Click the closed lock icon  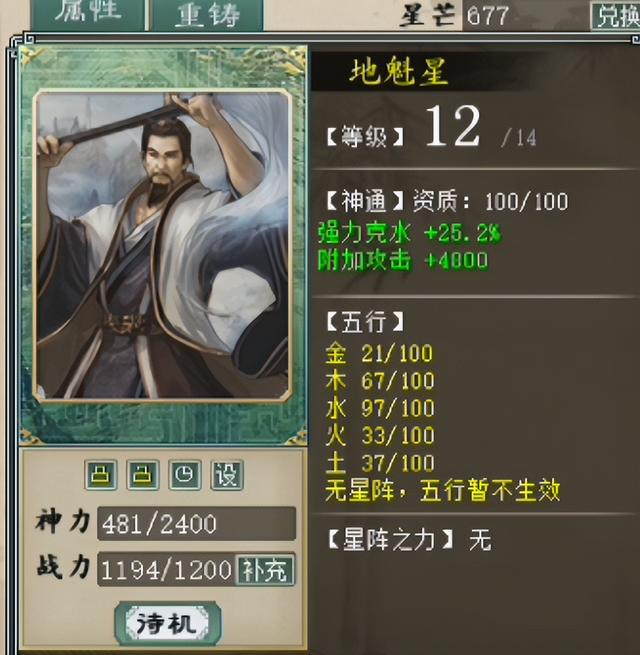(x=101, y=475)
